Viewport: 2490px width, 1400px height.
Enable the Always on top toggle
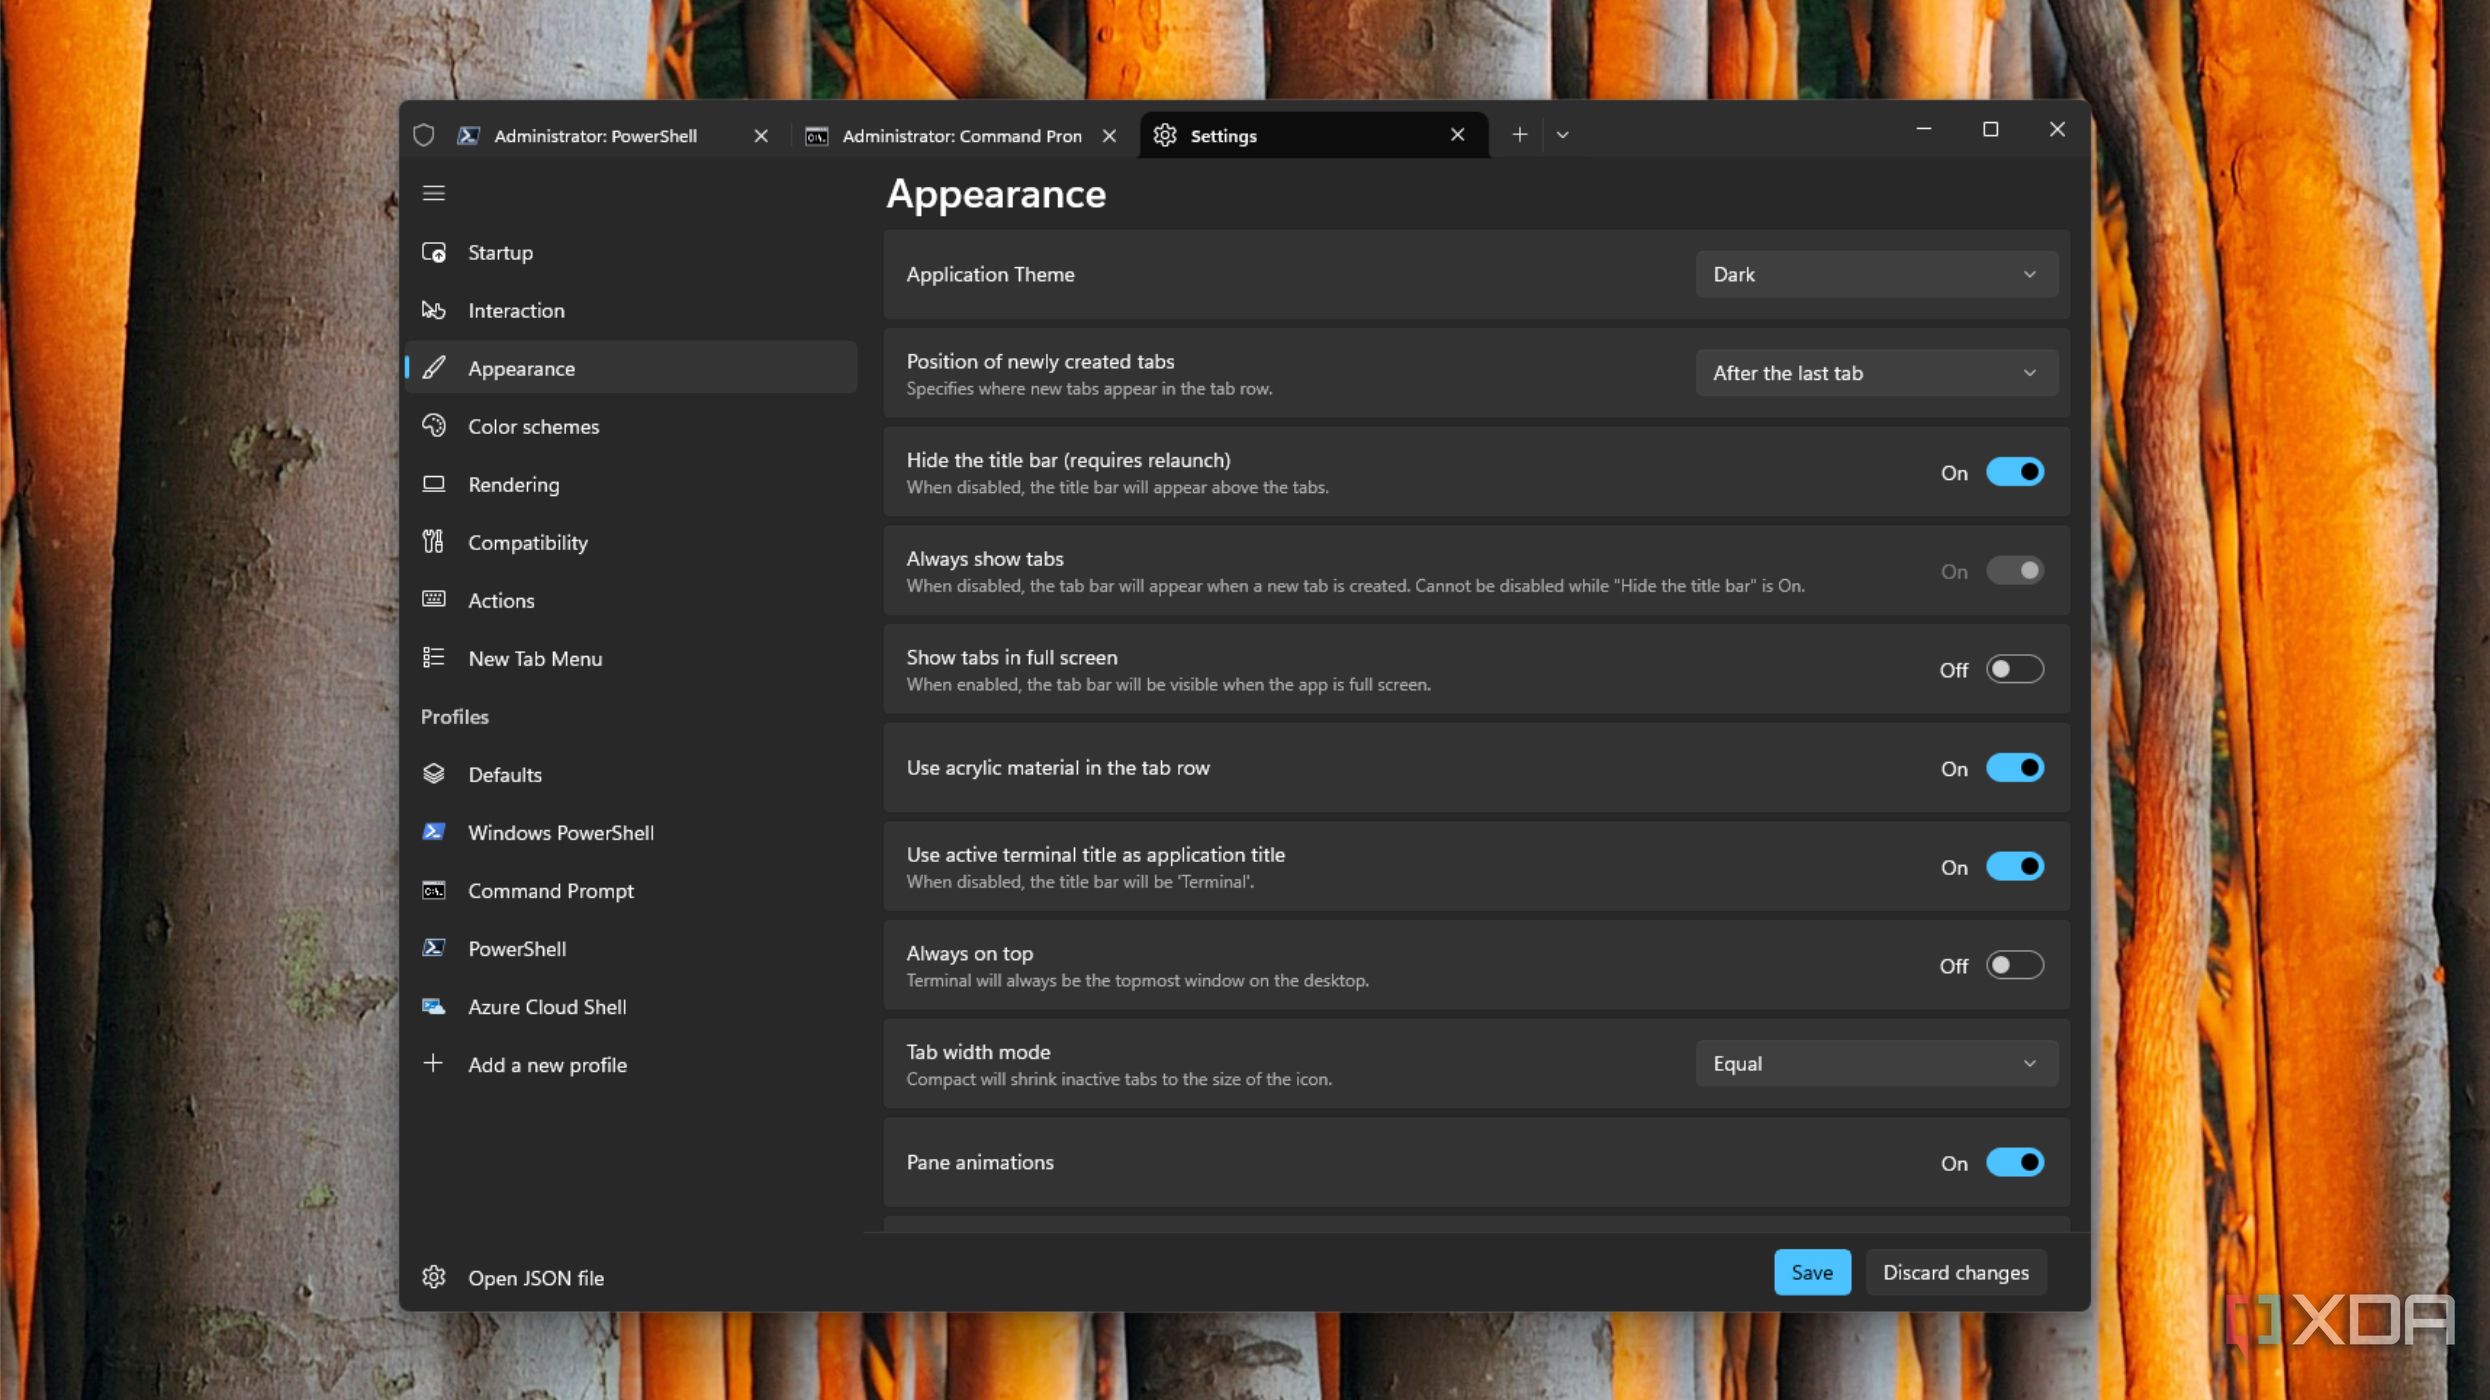2015,965
